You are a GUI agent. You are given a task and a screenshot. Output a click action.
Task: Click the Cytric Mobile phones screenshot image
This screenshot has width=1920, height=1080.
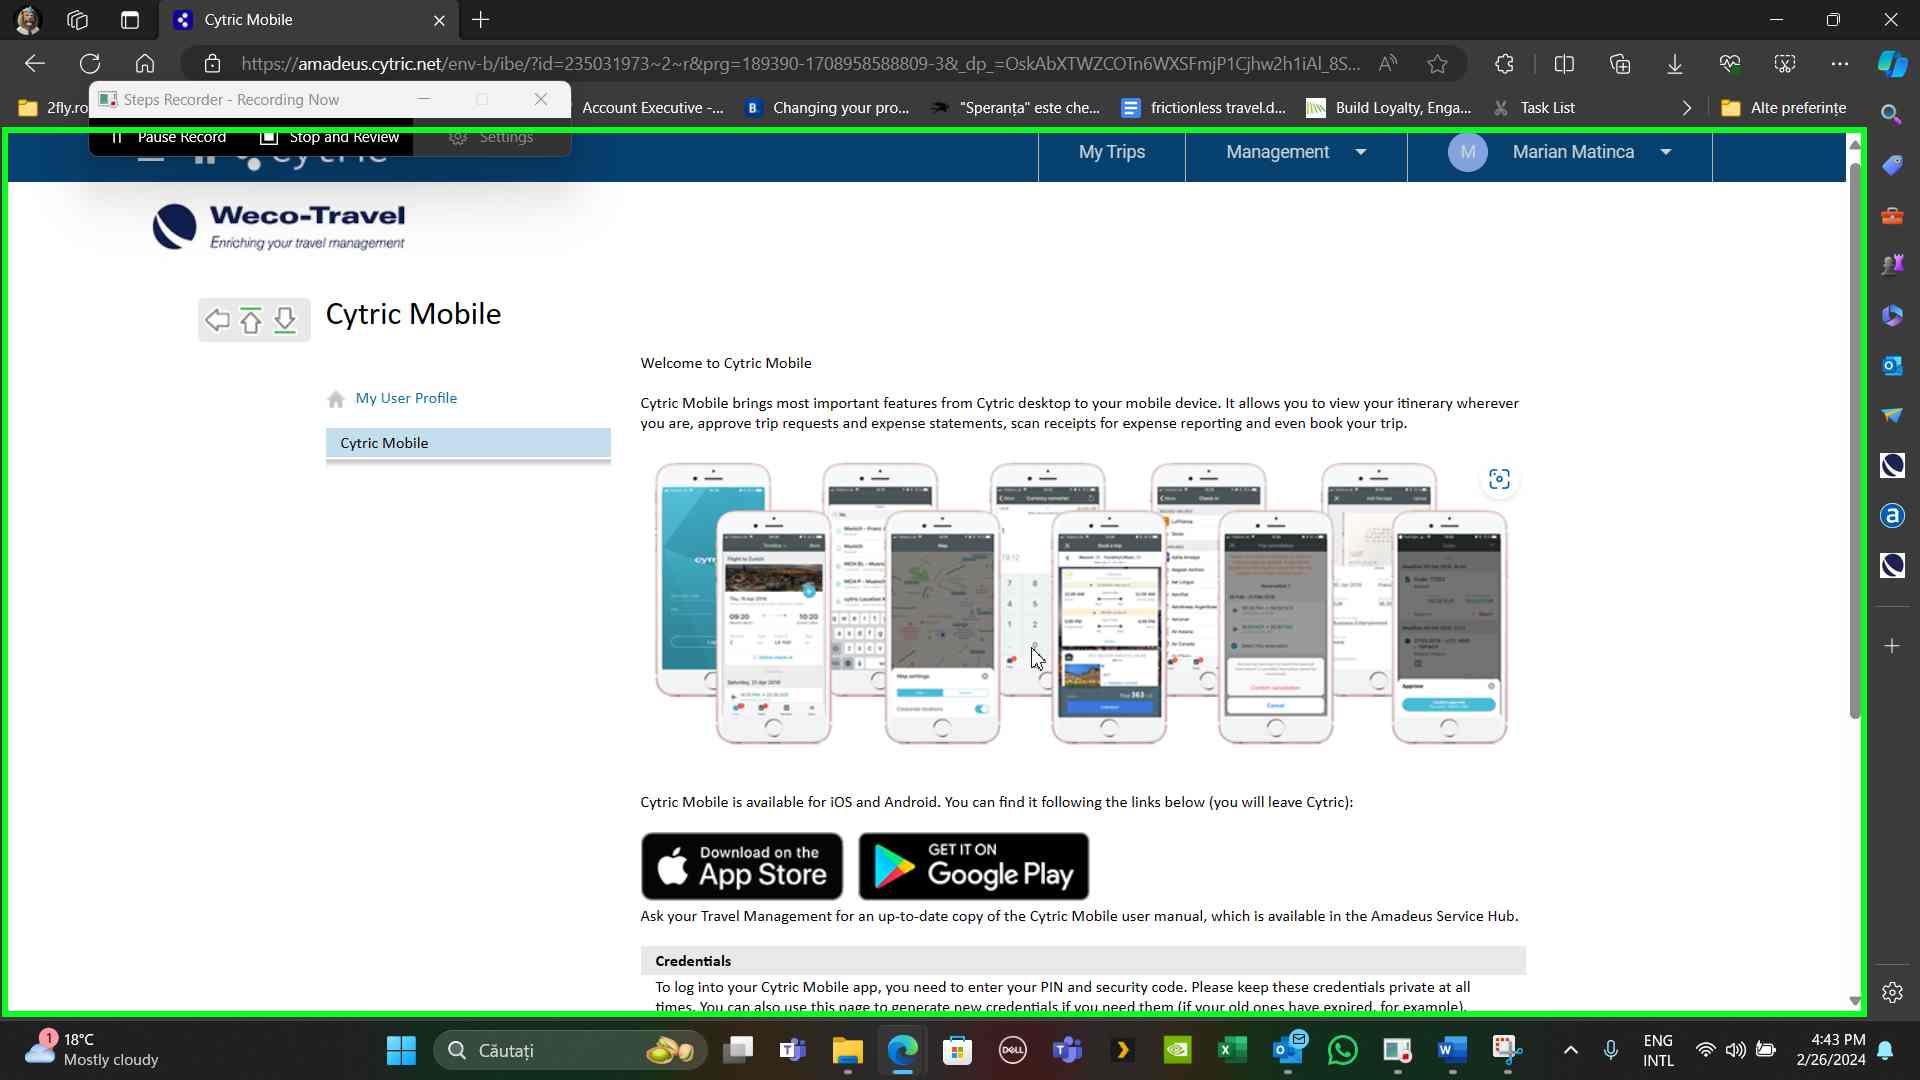(x=1080, y=603)
